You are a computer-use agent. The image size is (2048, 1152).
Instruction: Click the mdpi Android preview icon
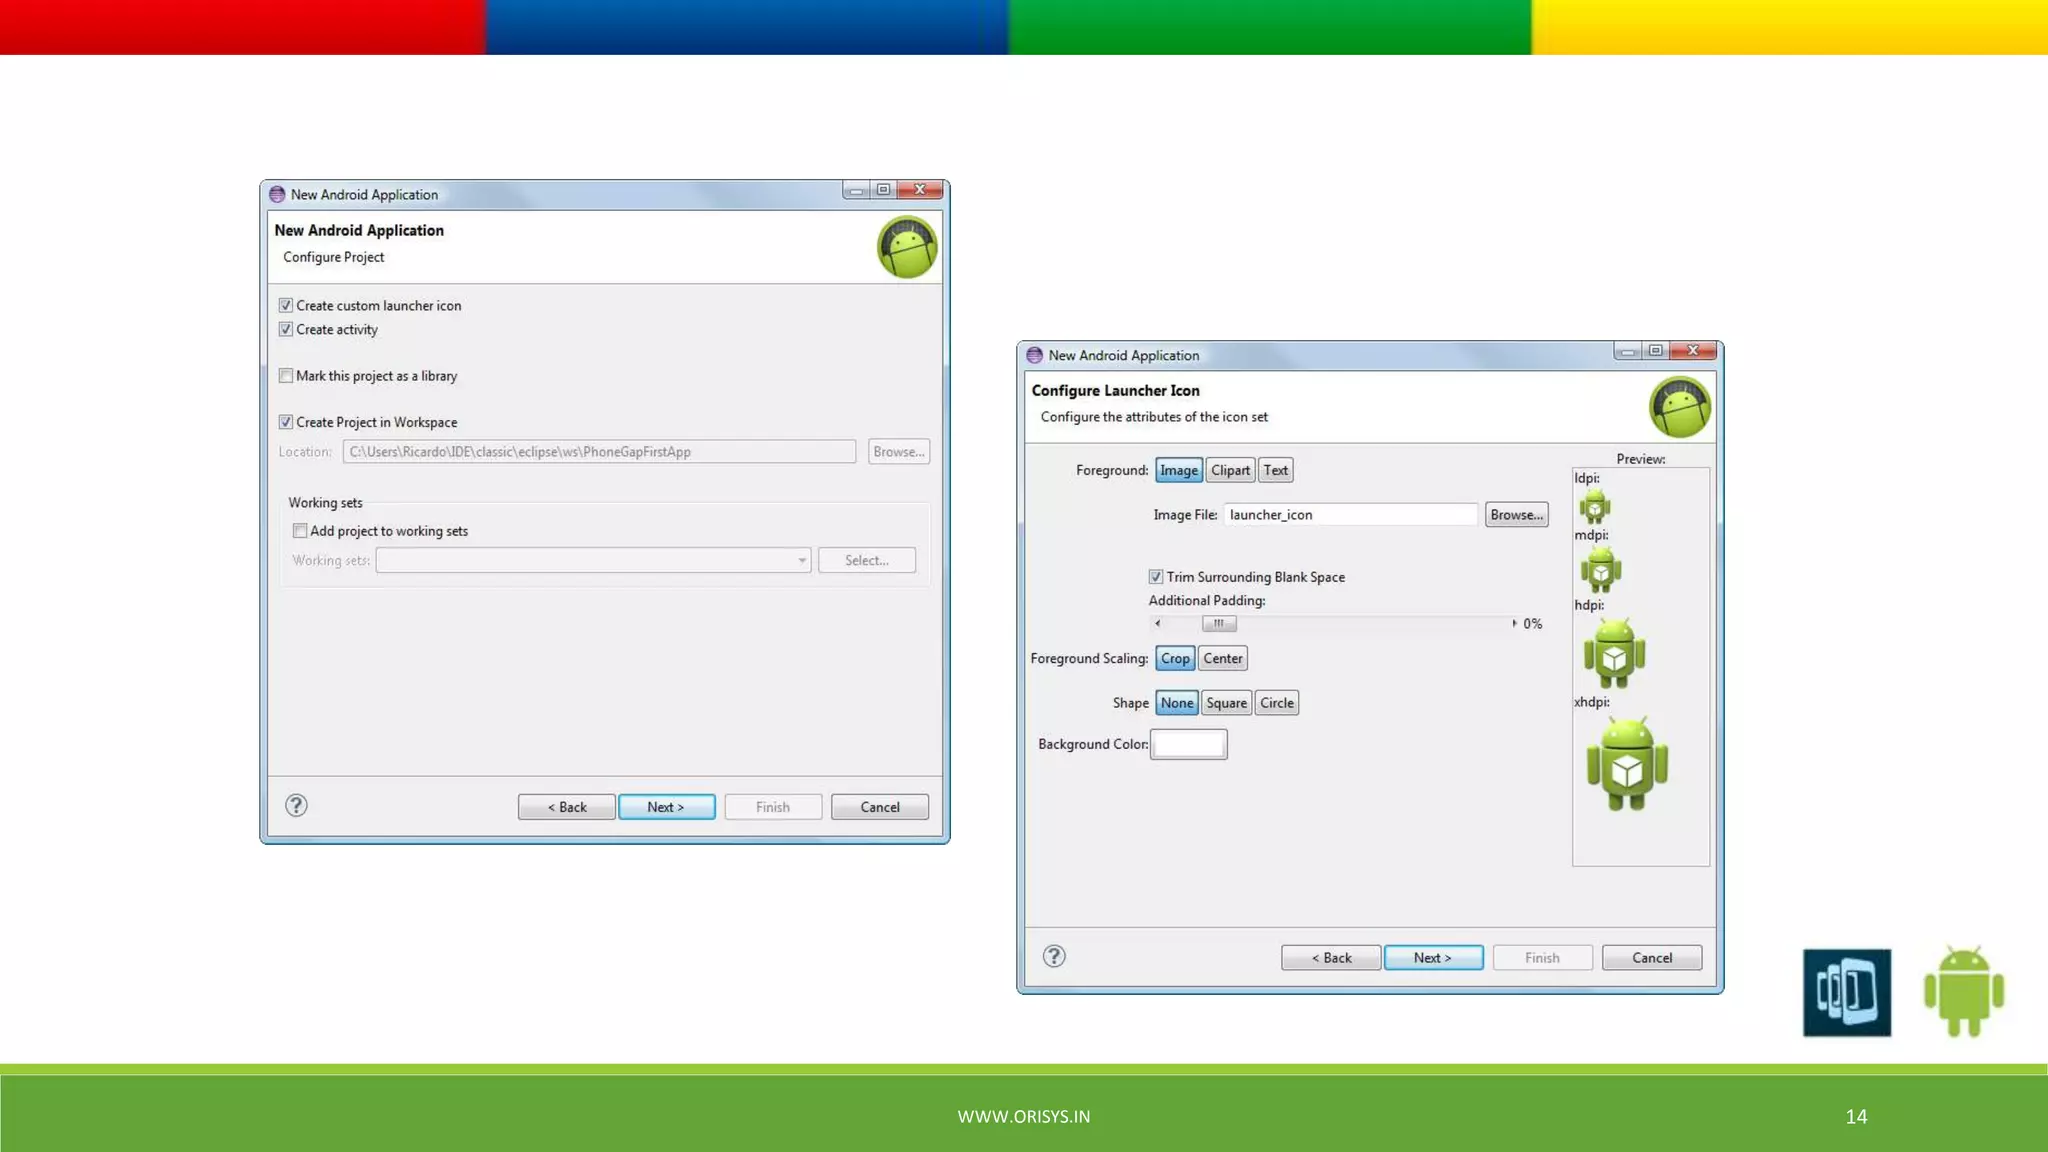(x=1601, y=571)
